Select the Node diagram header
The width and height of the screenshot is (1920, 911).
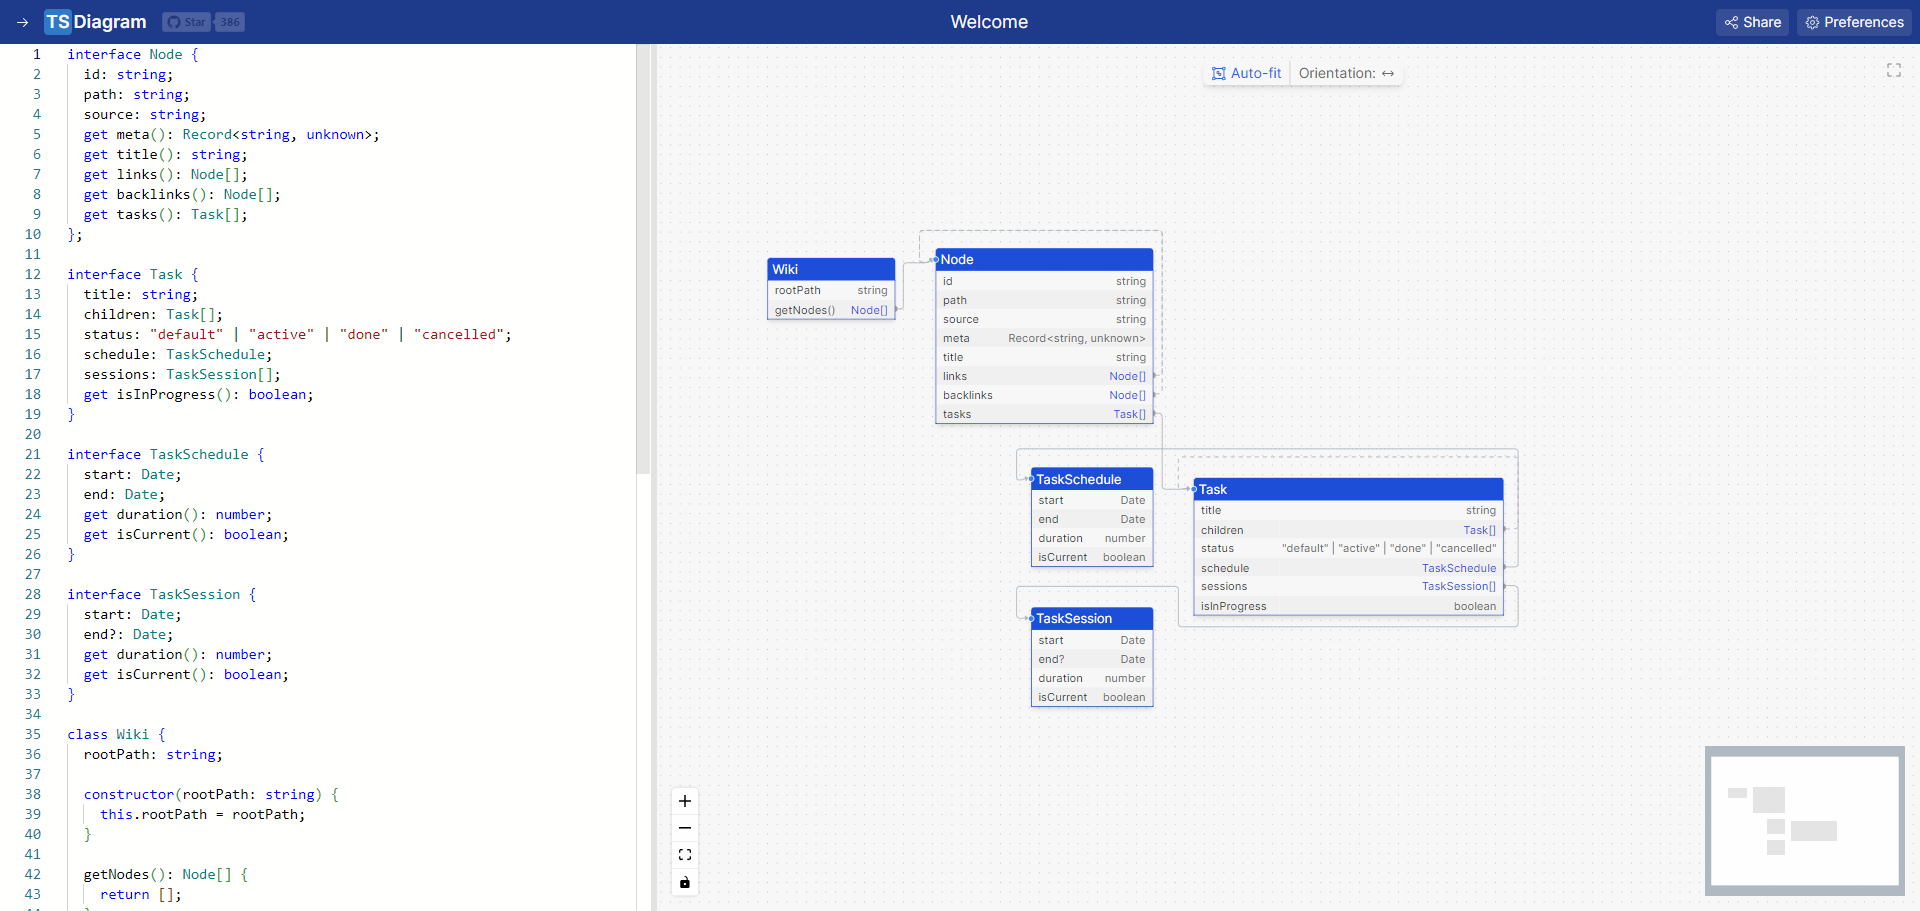point(1044,259)
